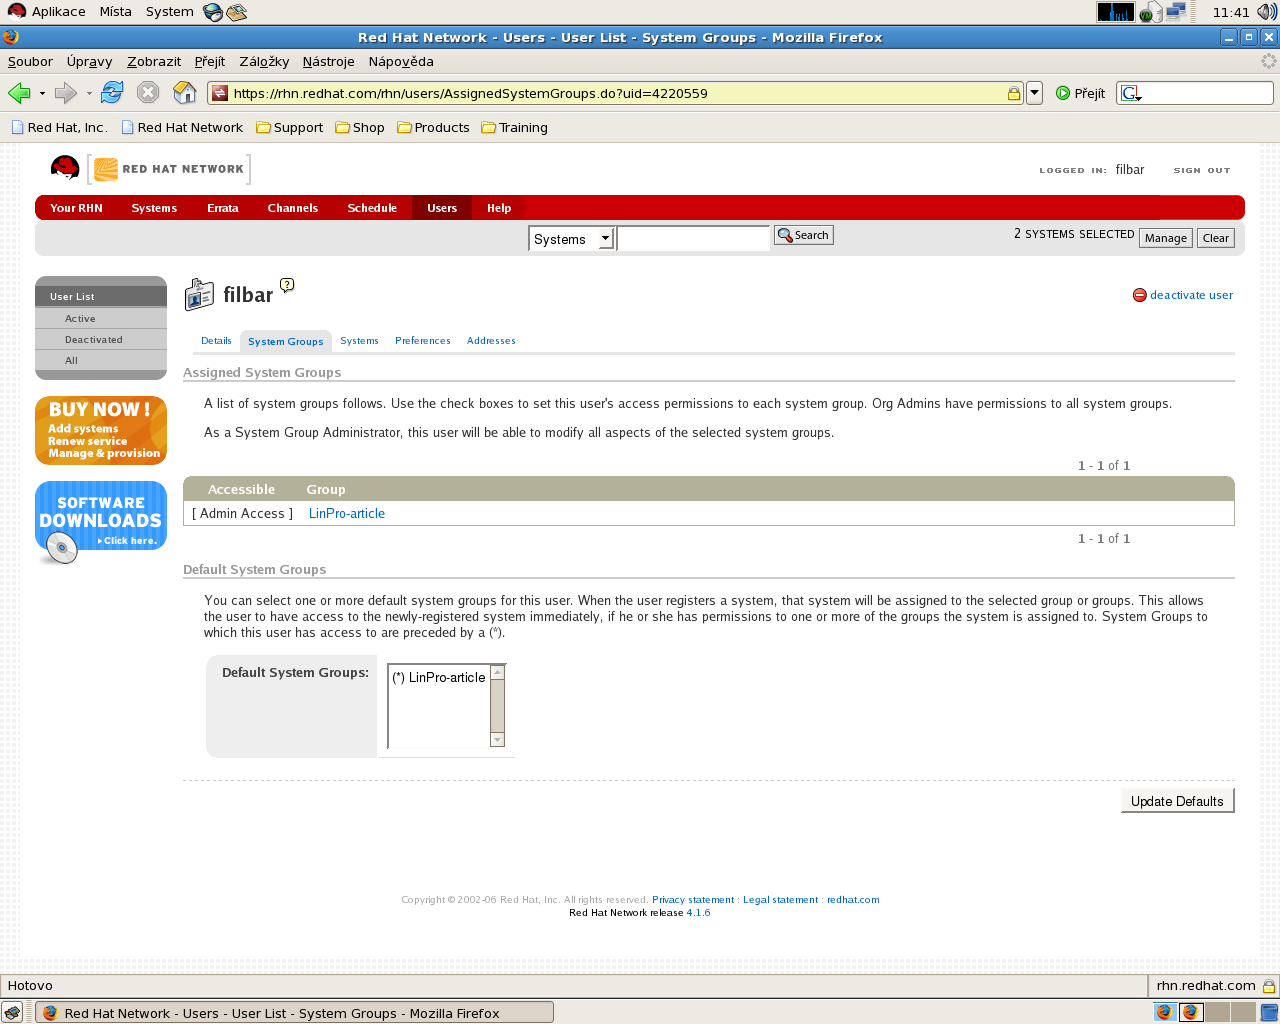Viewport: 1280px width, 1024px height.
Task: Open the Red Hat, Inc. bookmark
Action: click(x=59, y=127)
